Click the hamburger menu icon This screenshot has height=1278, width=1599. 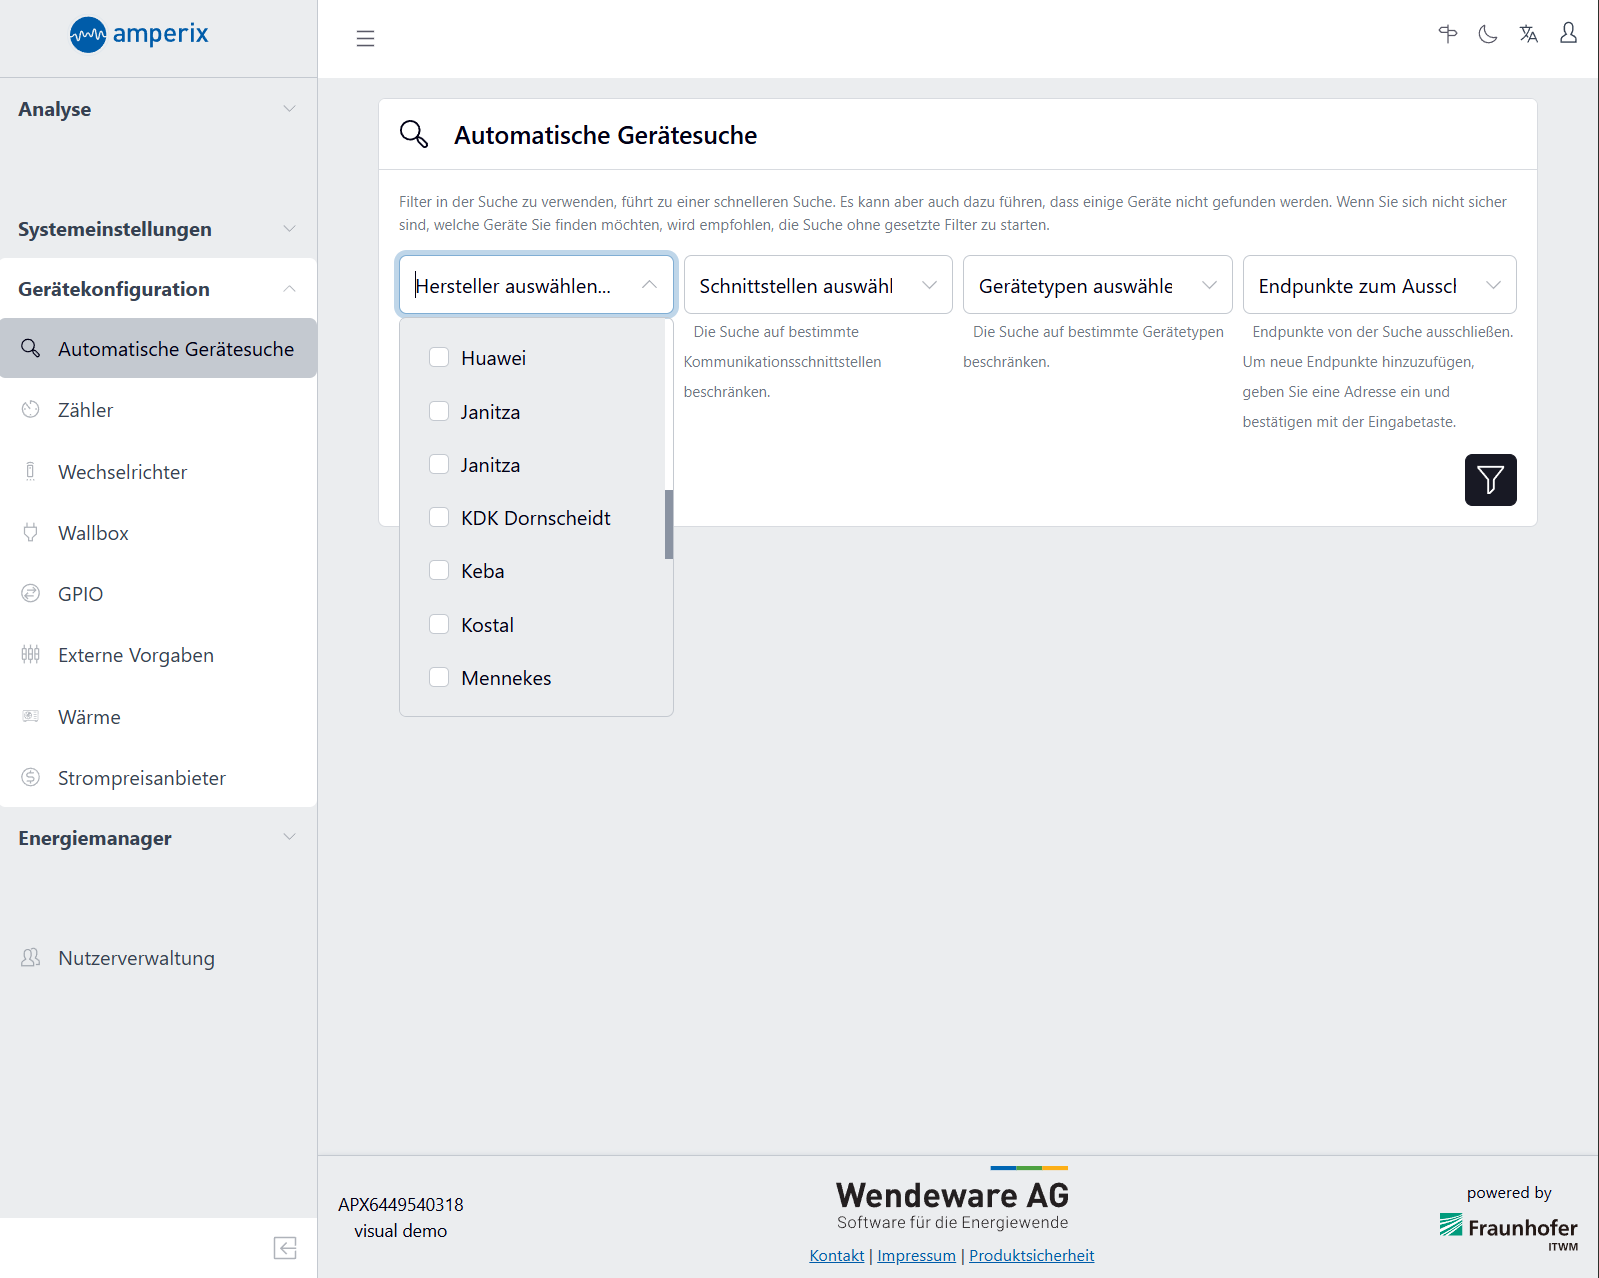(365, 39)
